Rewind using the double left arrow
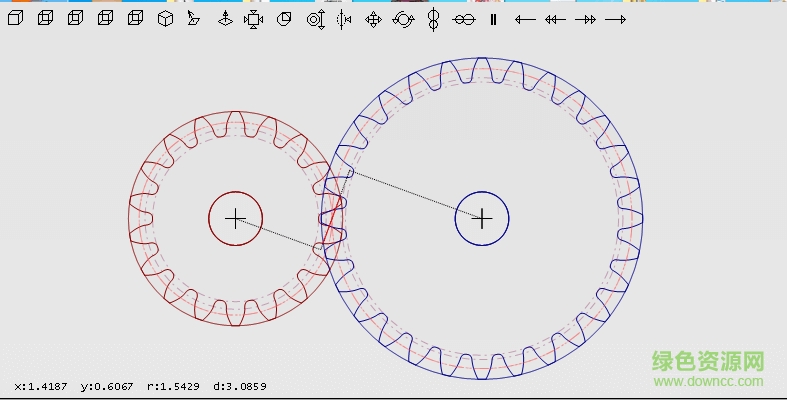This screenshot has height=400, width=787. pos(555,18)
